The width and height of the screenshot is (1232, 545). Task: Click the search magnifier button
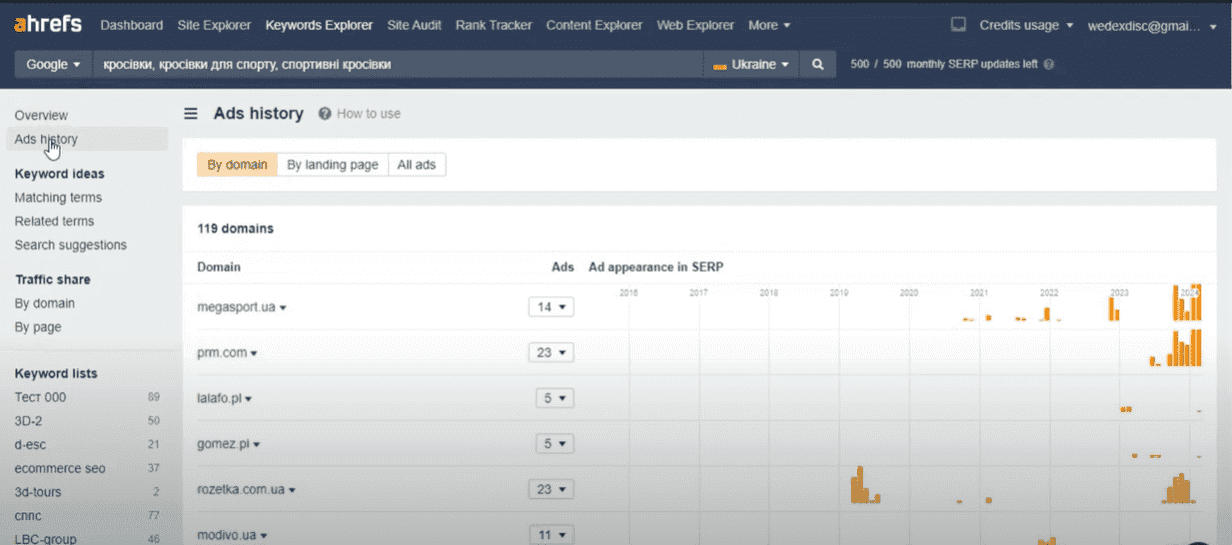tap(817, 64)
